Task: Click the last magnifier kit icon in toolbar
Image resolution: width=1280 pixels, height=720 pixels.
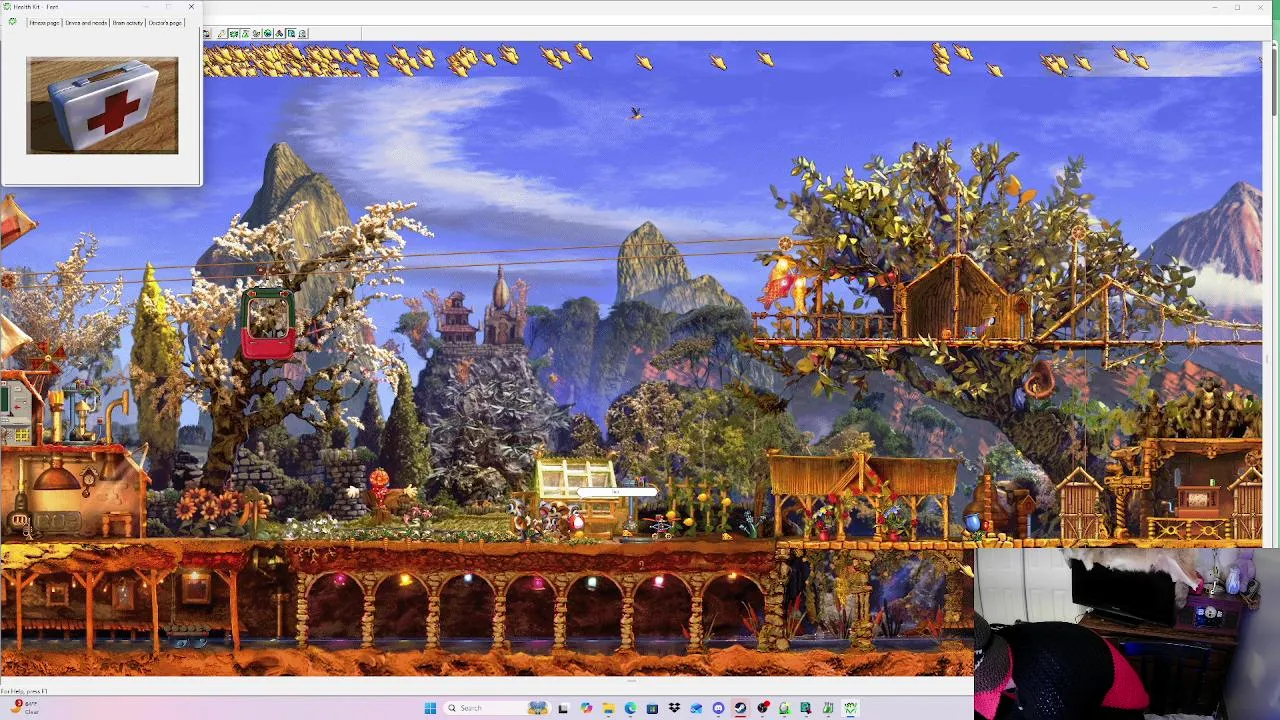Action: point(302,34)
